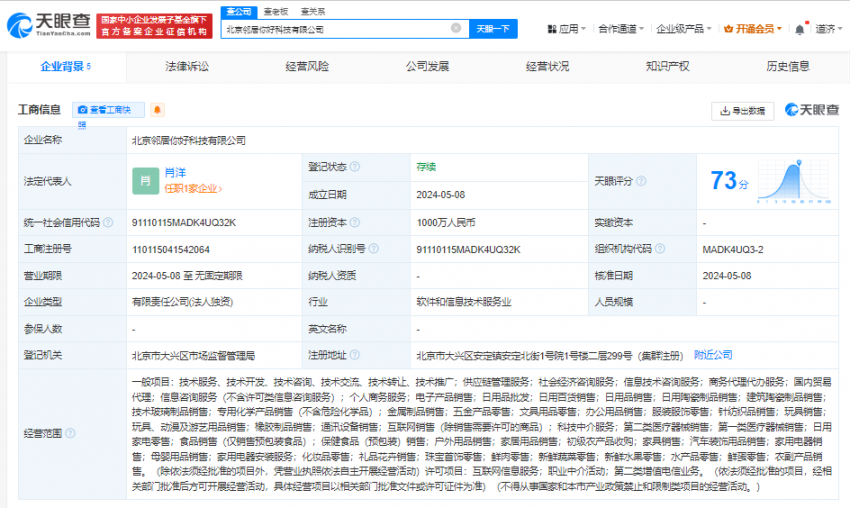Image resolution: width=850 pixels, height=508 pixels.
Task: Click help icon next to 登记状态
Action: [355, 167]
